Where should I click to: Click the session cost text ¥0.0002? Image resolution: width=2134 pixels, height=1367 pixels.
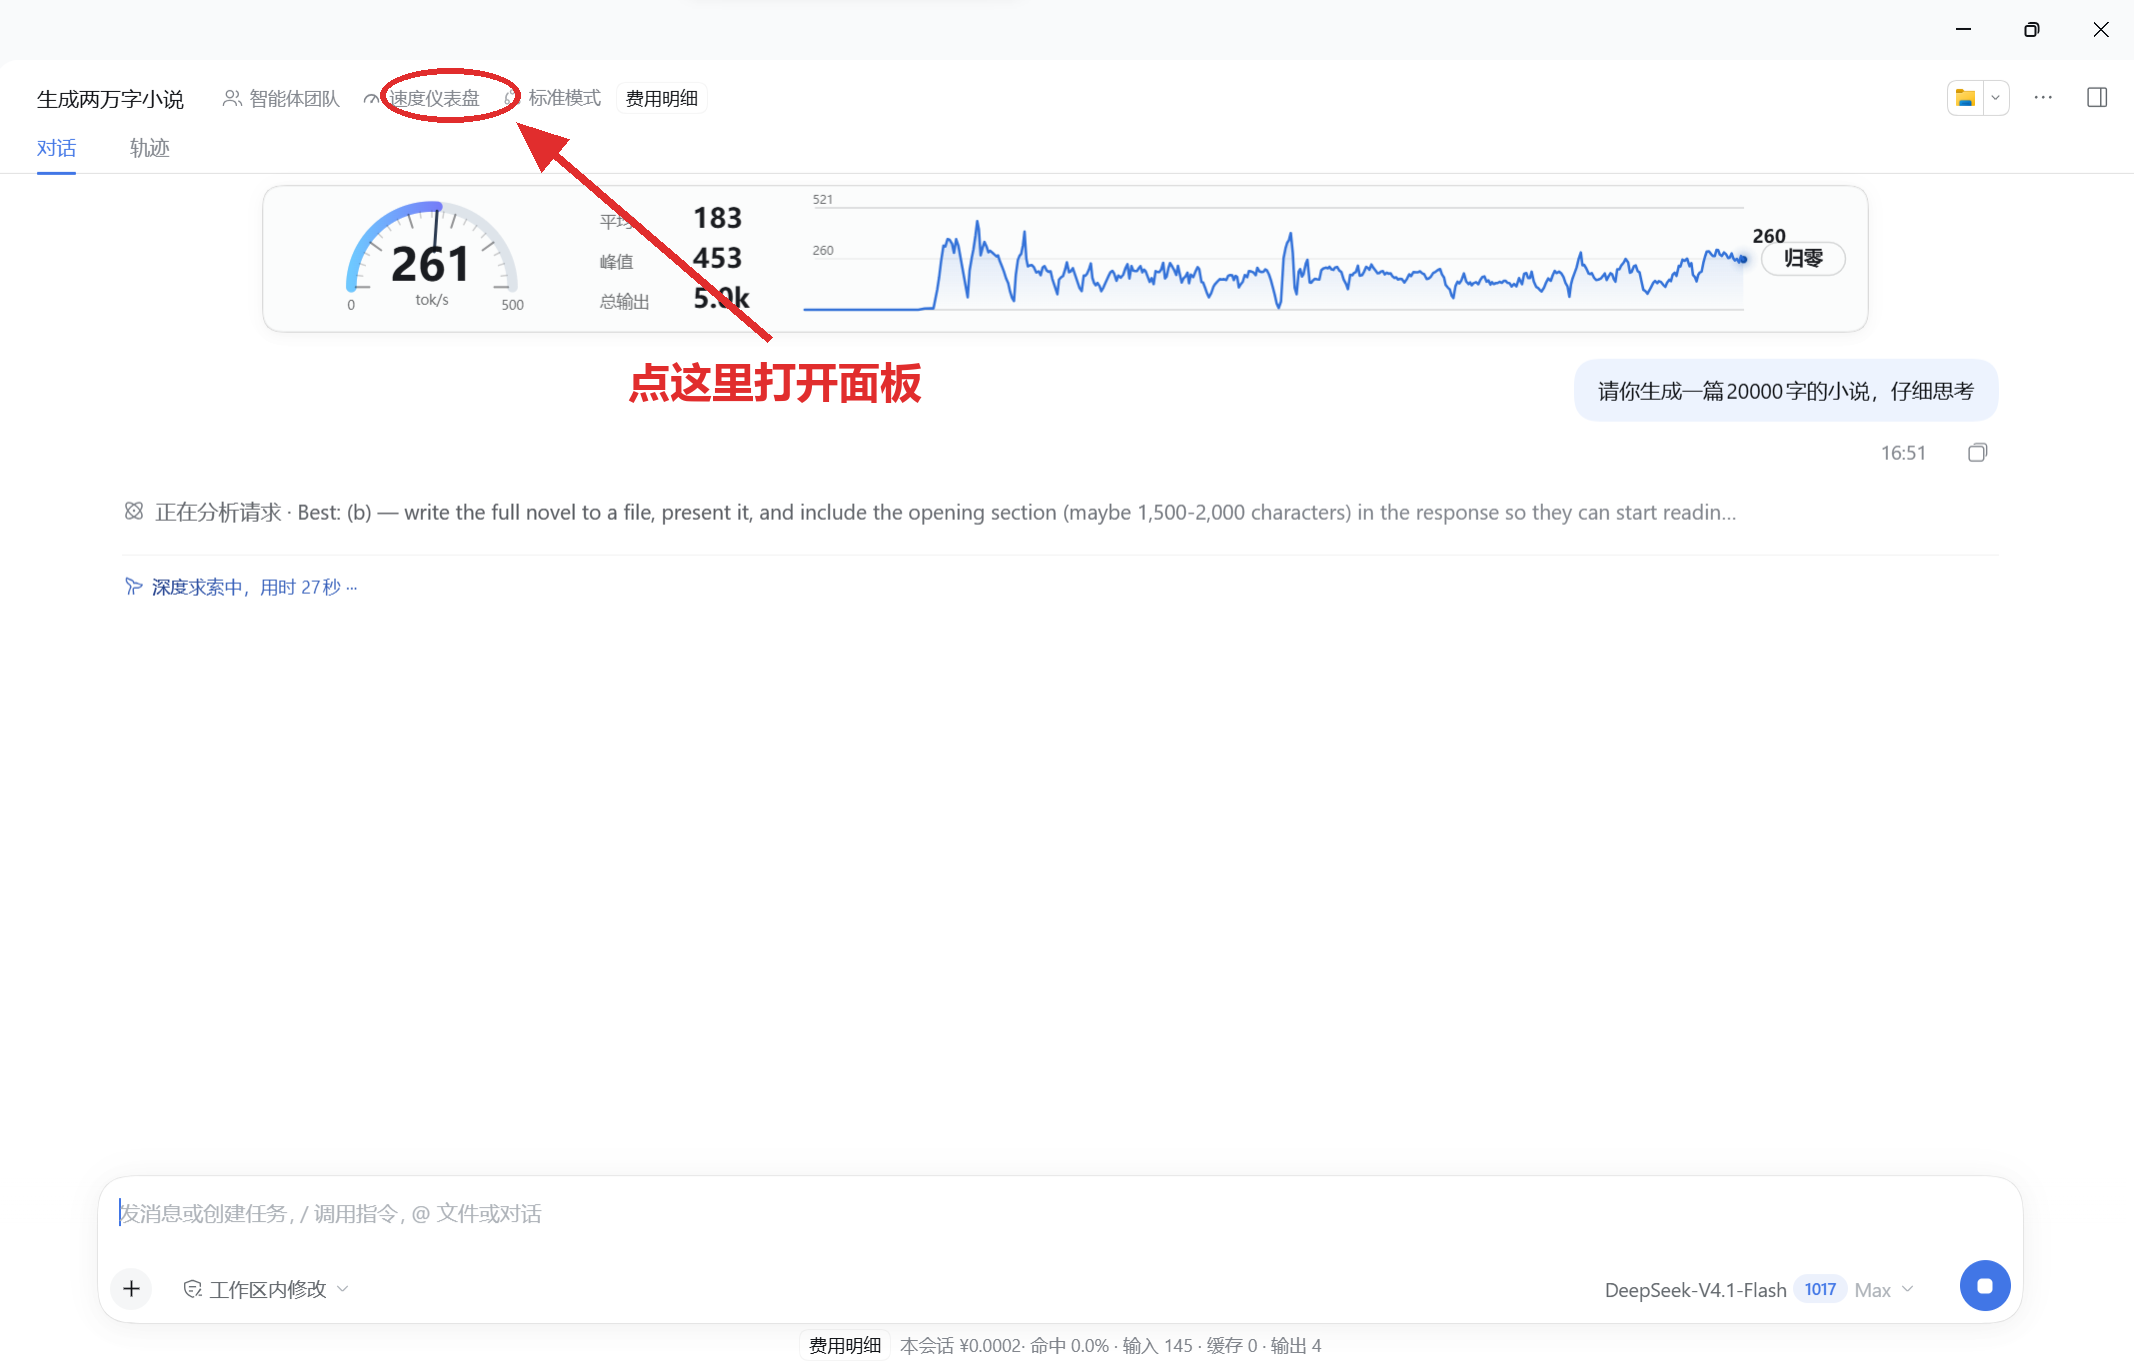pos(960,1345)
